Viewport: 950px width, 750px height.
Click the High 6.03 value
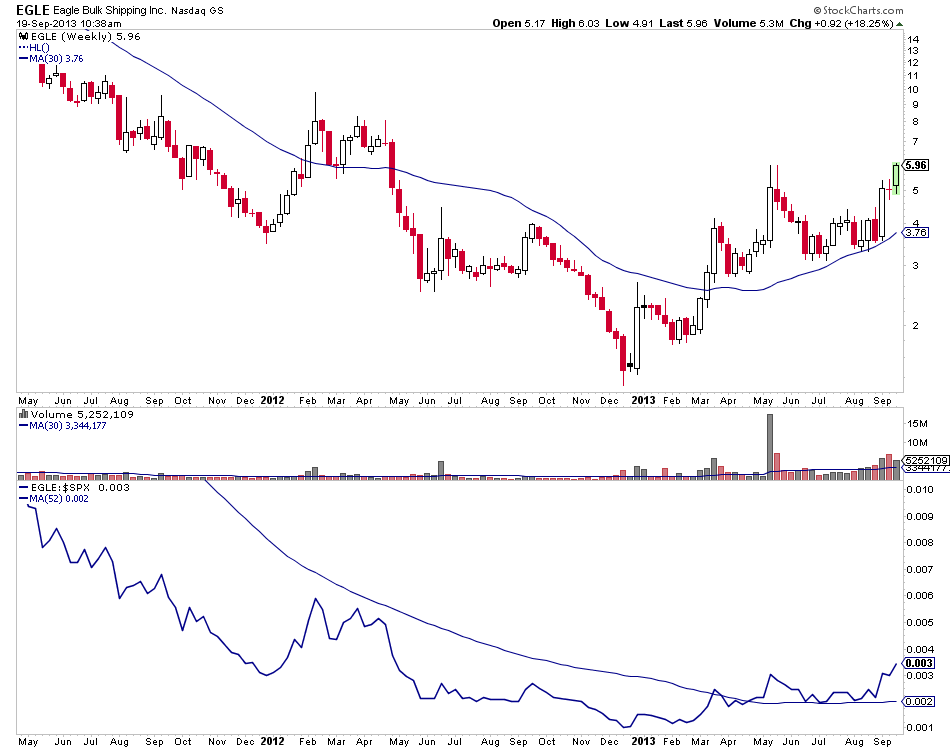pos(575,24)
